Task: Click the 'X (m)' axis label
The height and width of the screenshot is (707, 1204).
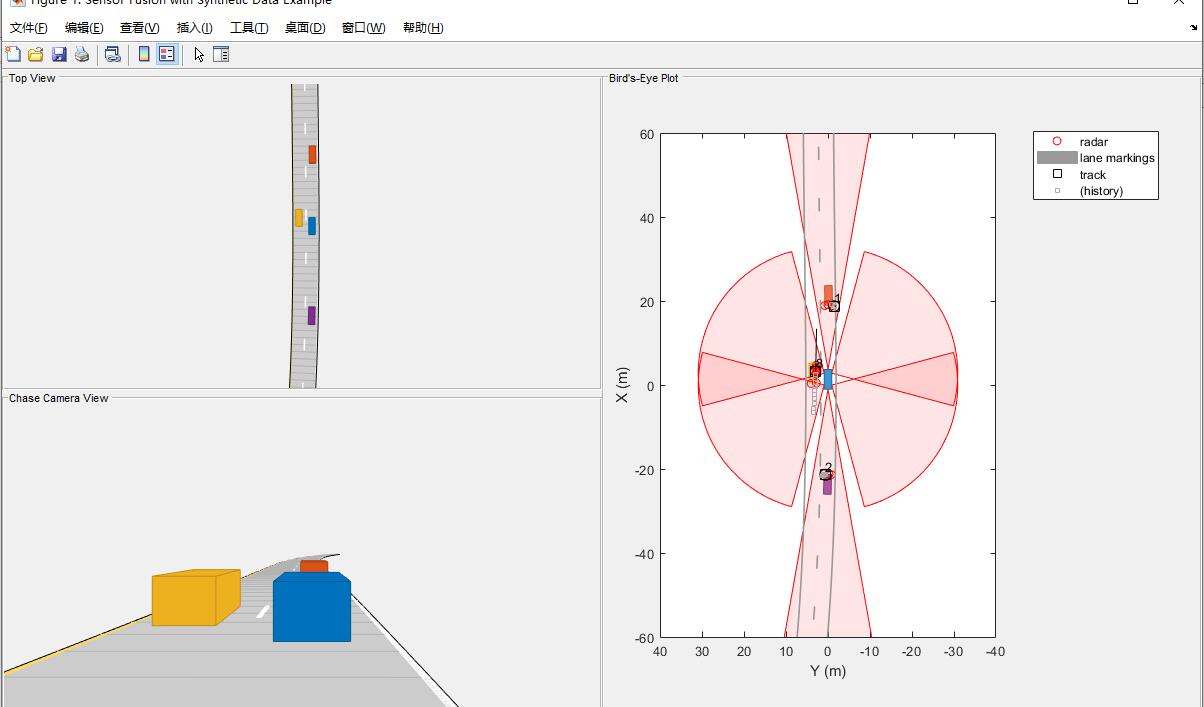Action: [x=623, y=386]
